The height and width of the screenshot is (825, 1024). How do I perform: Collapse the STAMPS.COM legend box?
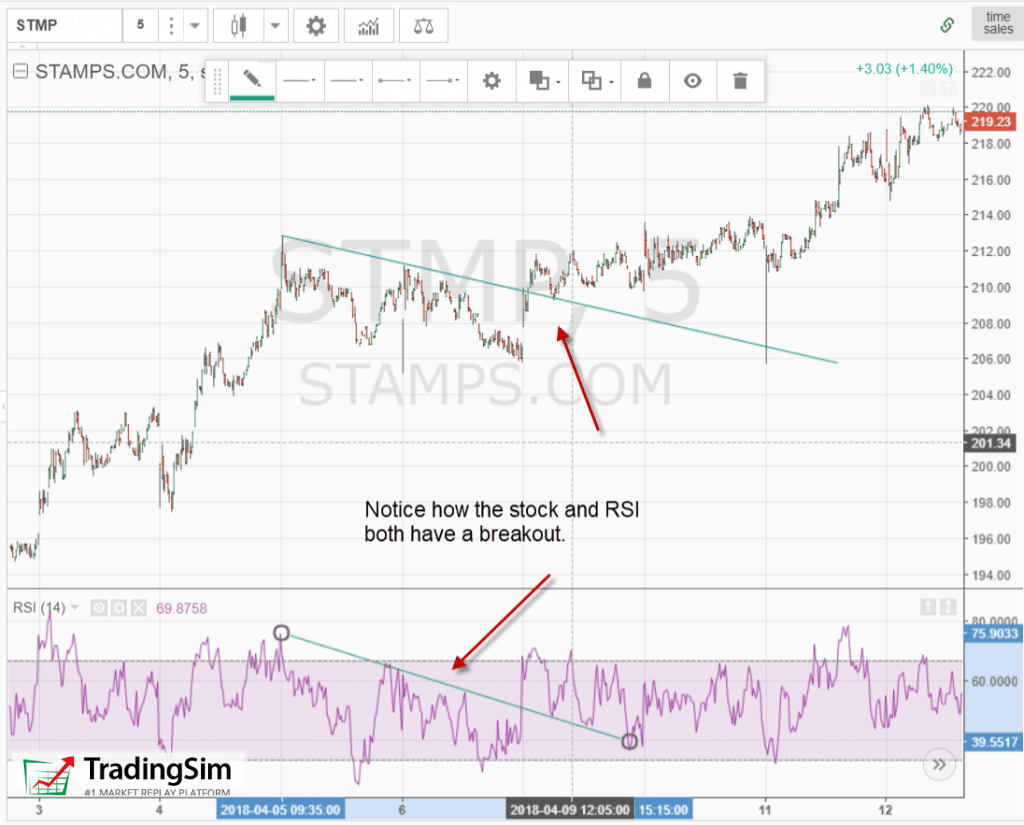point(21,71)
